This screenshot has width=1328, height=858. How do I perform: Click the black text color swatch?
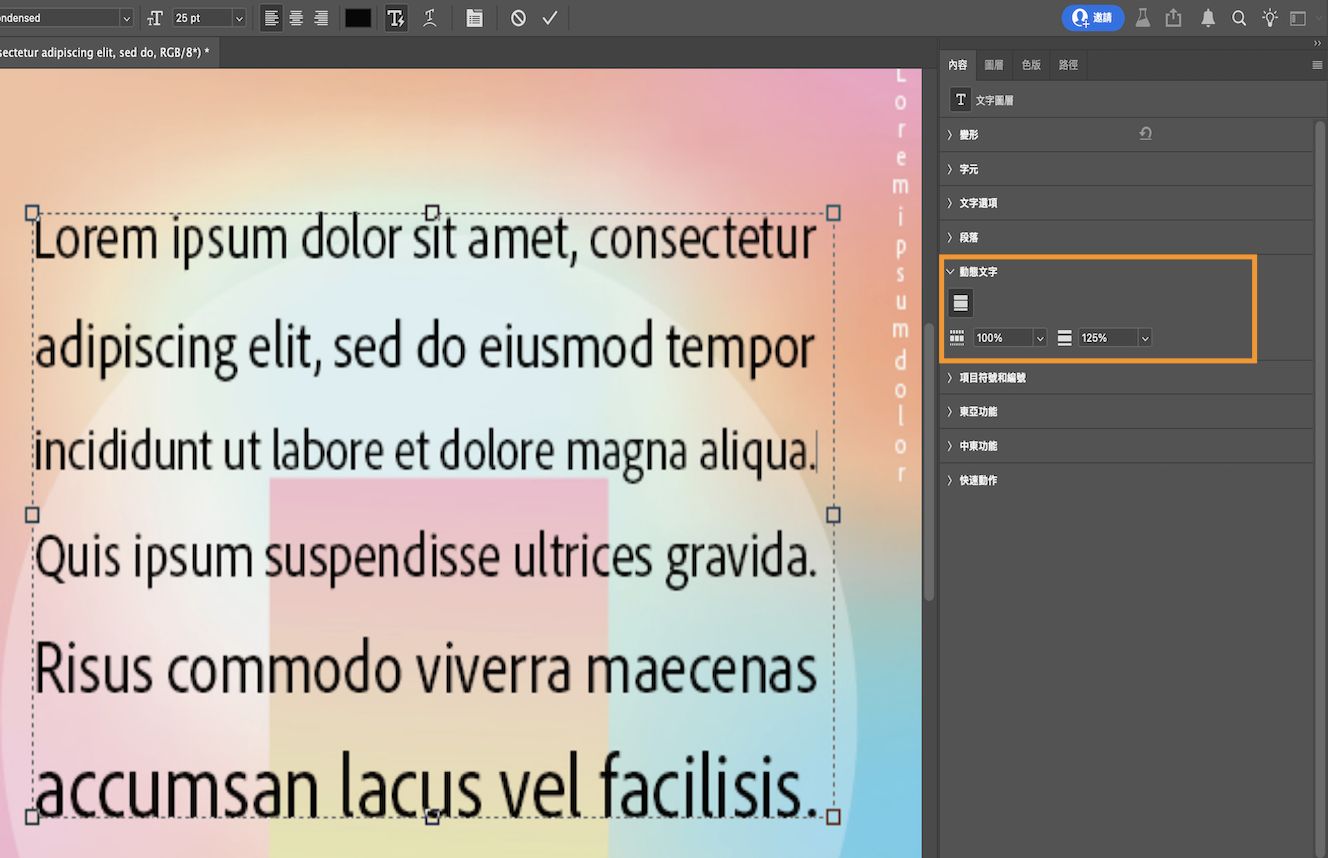(358, 17)
